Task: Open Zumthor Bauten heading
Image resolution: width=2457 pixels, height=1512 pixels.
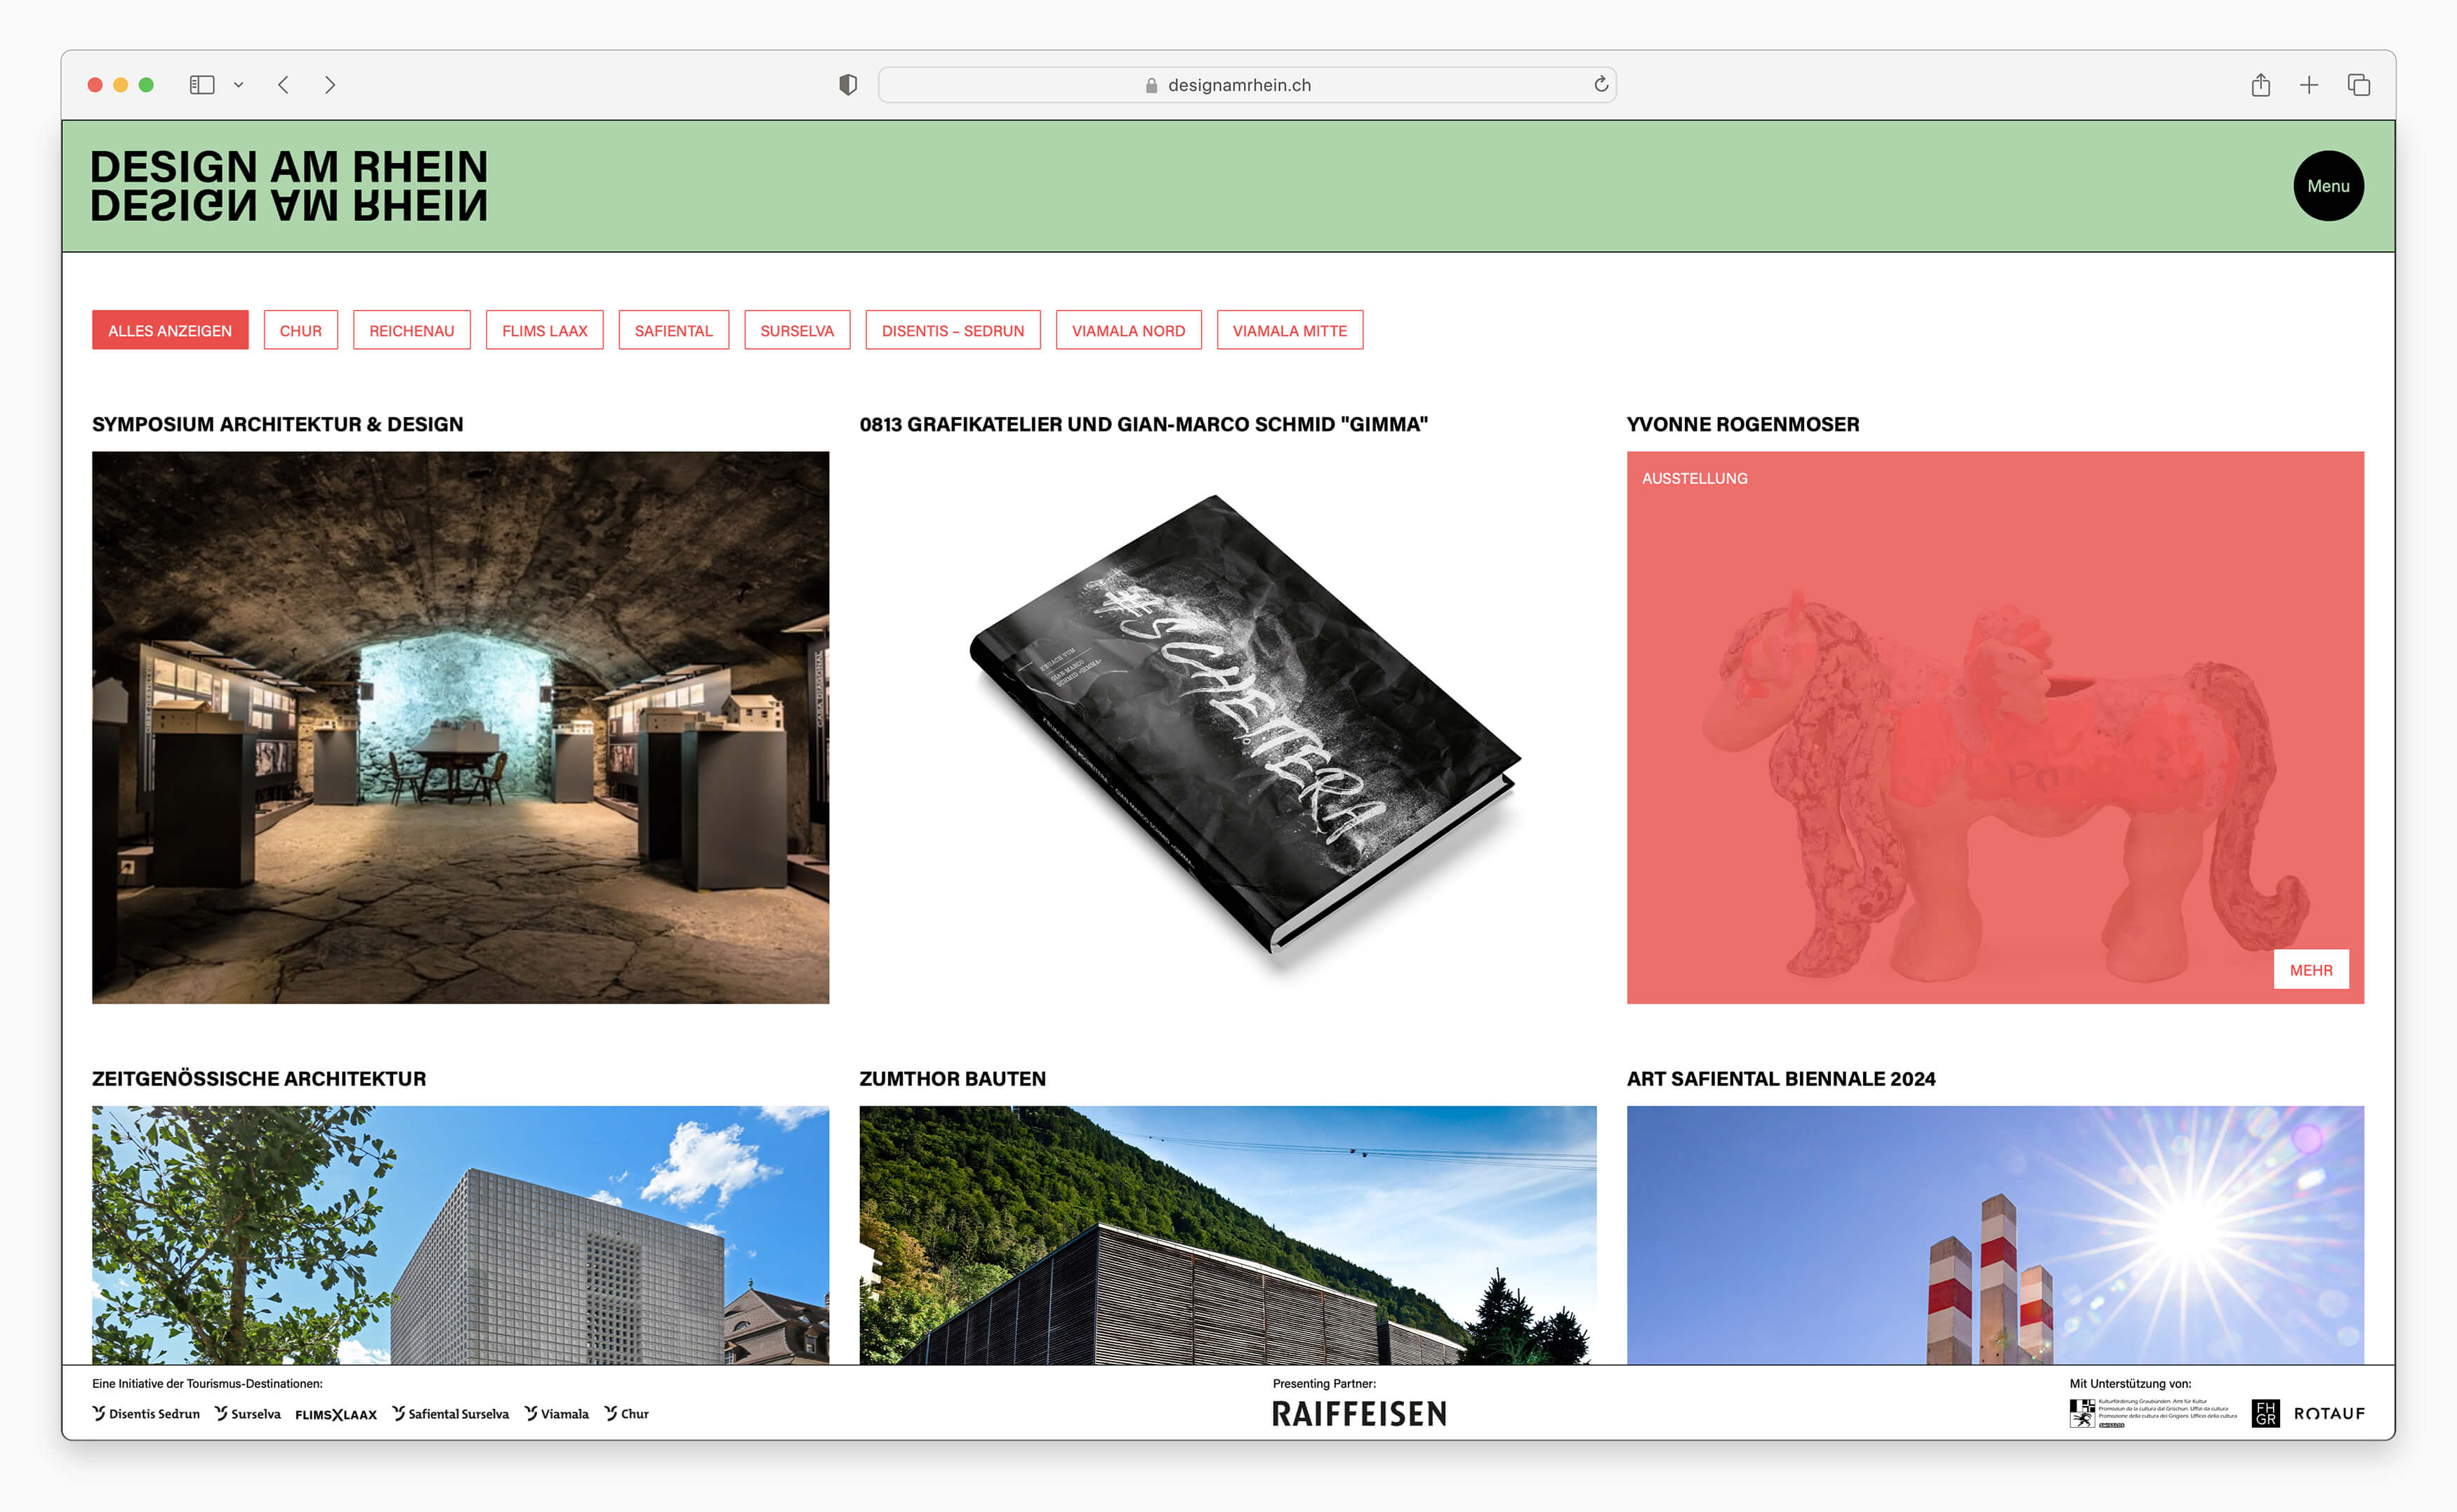Action: [x=953, y=1078]
